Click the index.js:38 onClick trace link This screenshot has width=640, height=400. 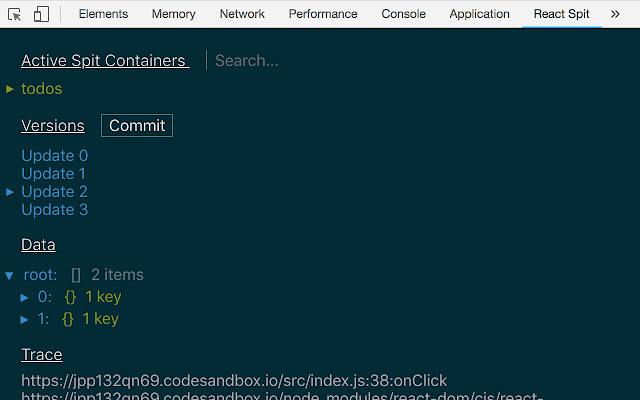click(234, 381)
